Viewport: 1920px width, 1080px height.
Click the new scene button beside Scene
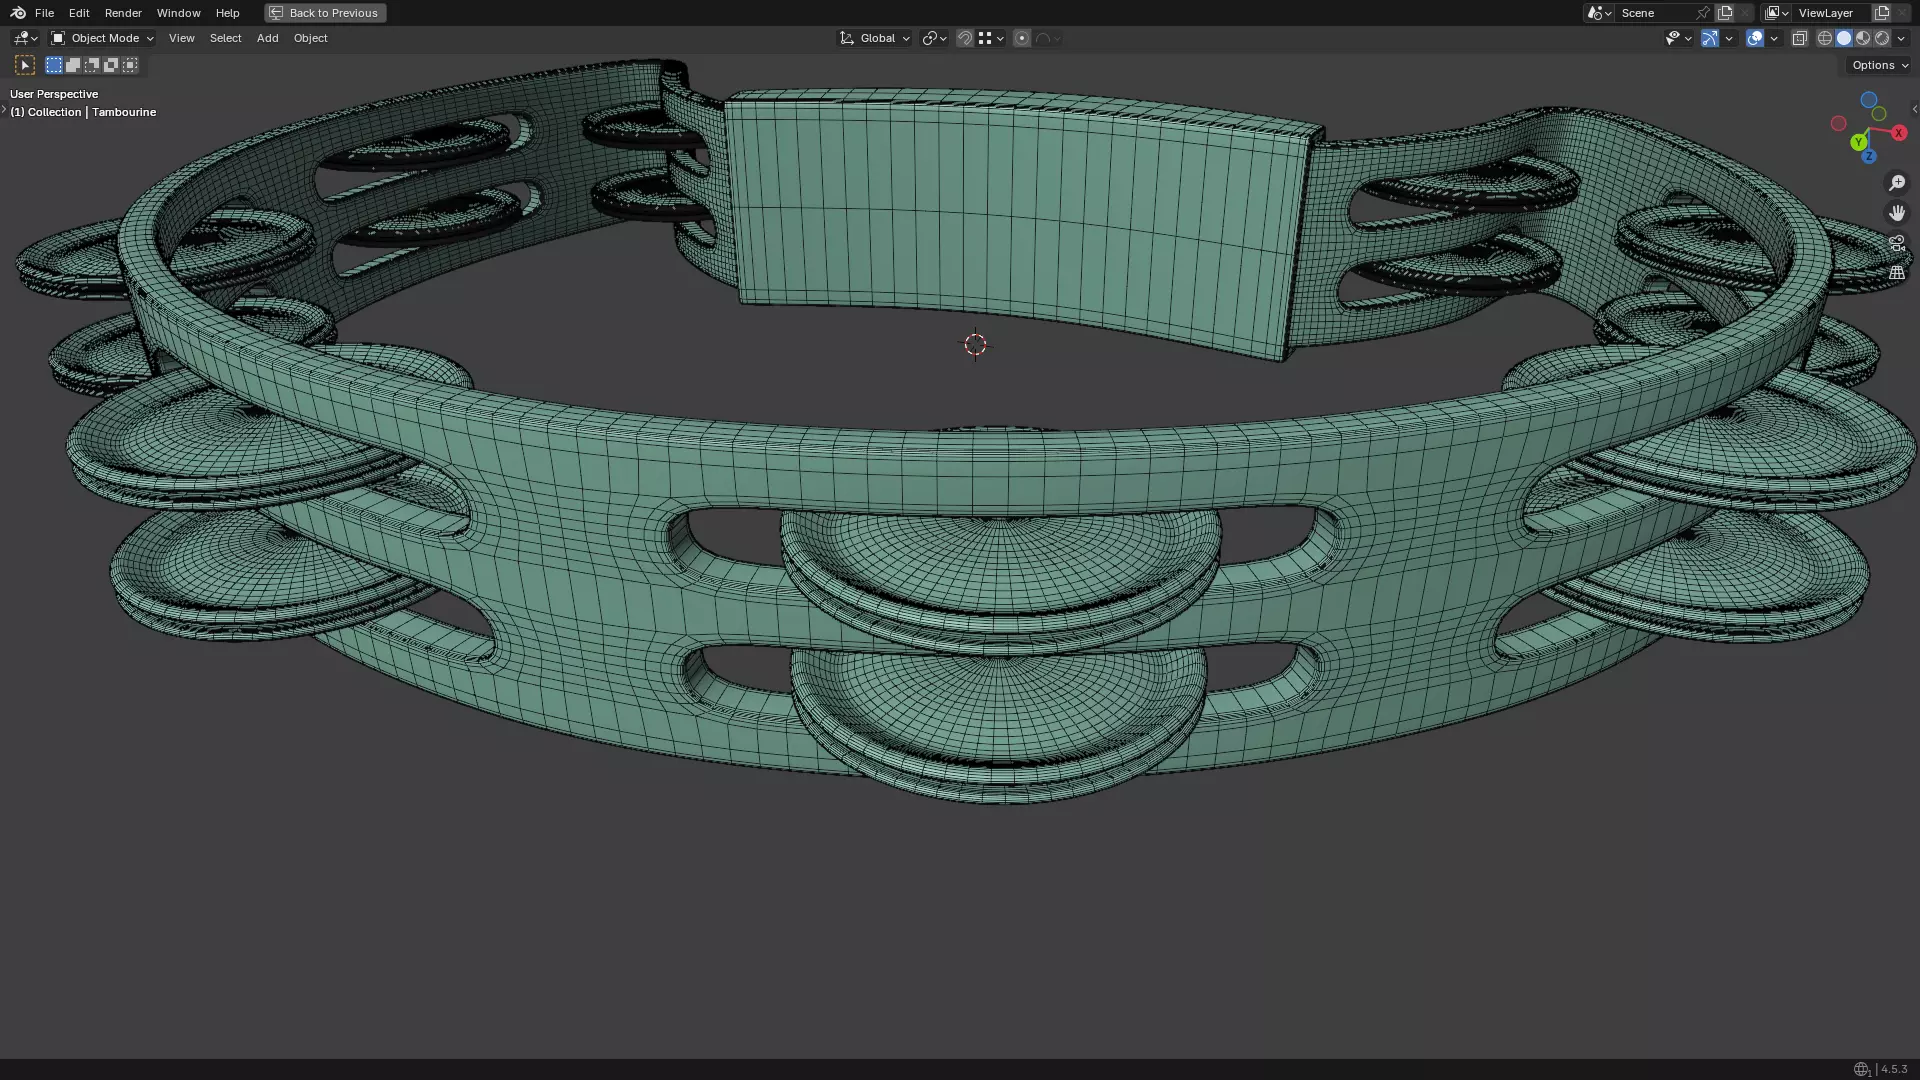coord(1725,13)
